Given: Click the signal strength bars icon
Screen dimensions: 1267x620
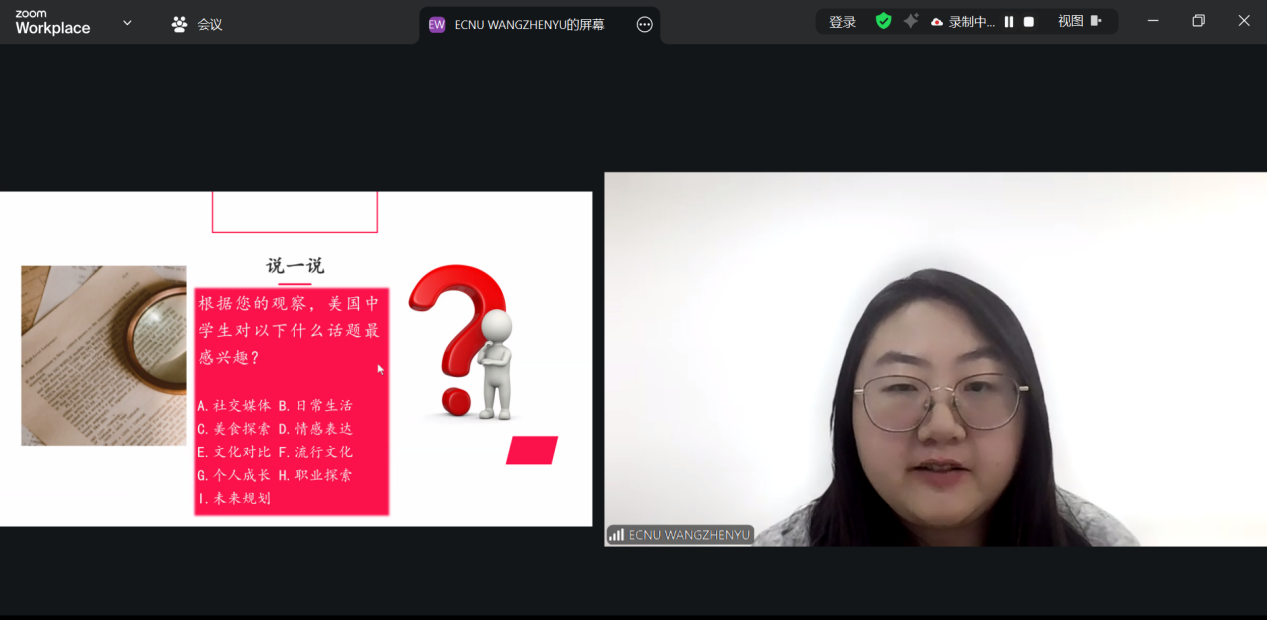Looking at the screenshot, I should [617, 535].
